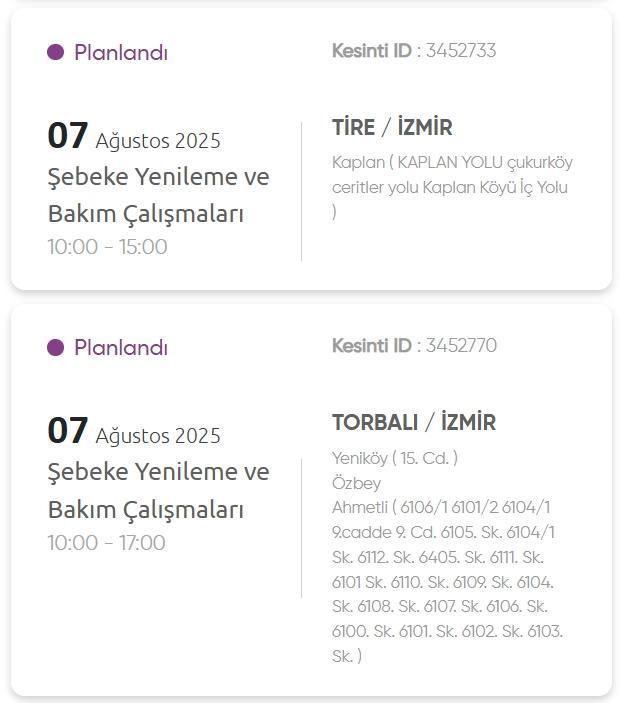620x703 pixels.
Task: Click Kesinti ID 3452733
Action: pos(413,50)
